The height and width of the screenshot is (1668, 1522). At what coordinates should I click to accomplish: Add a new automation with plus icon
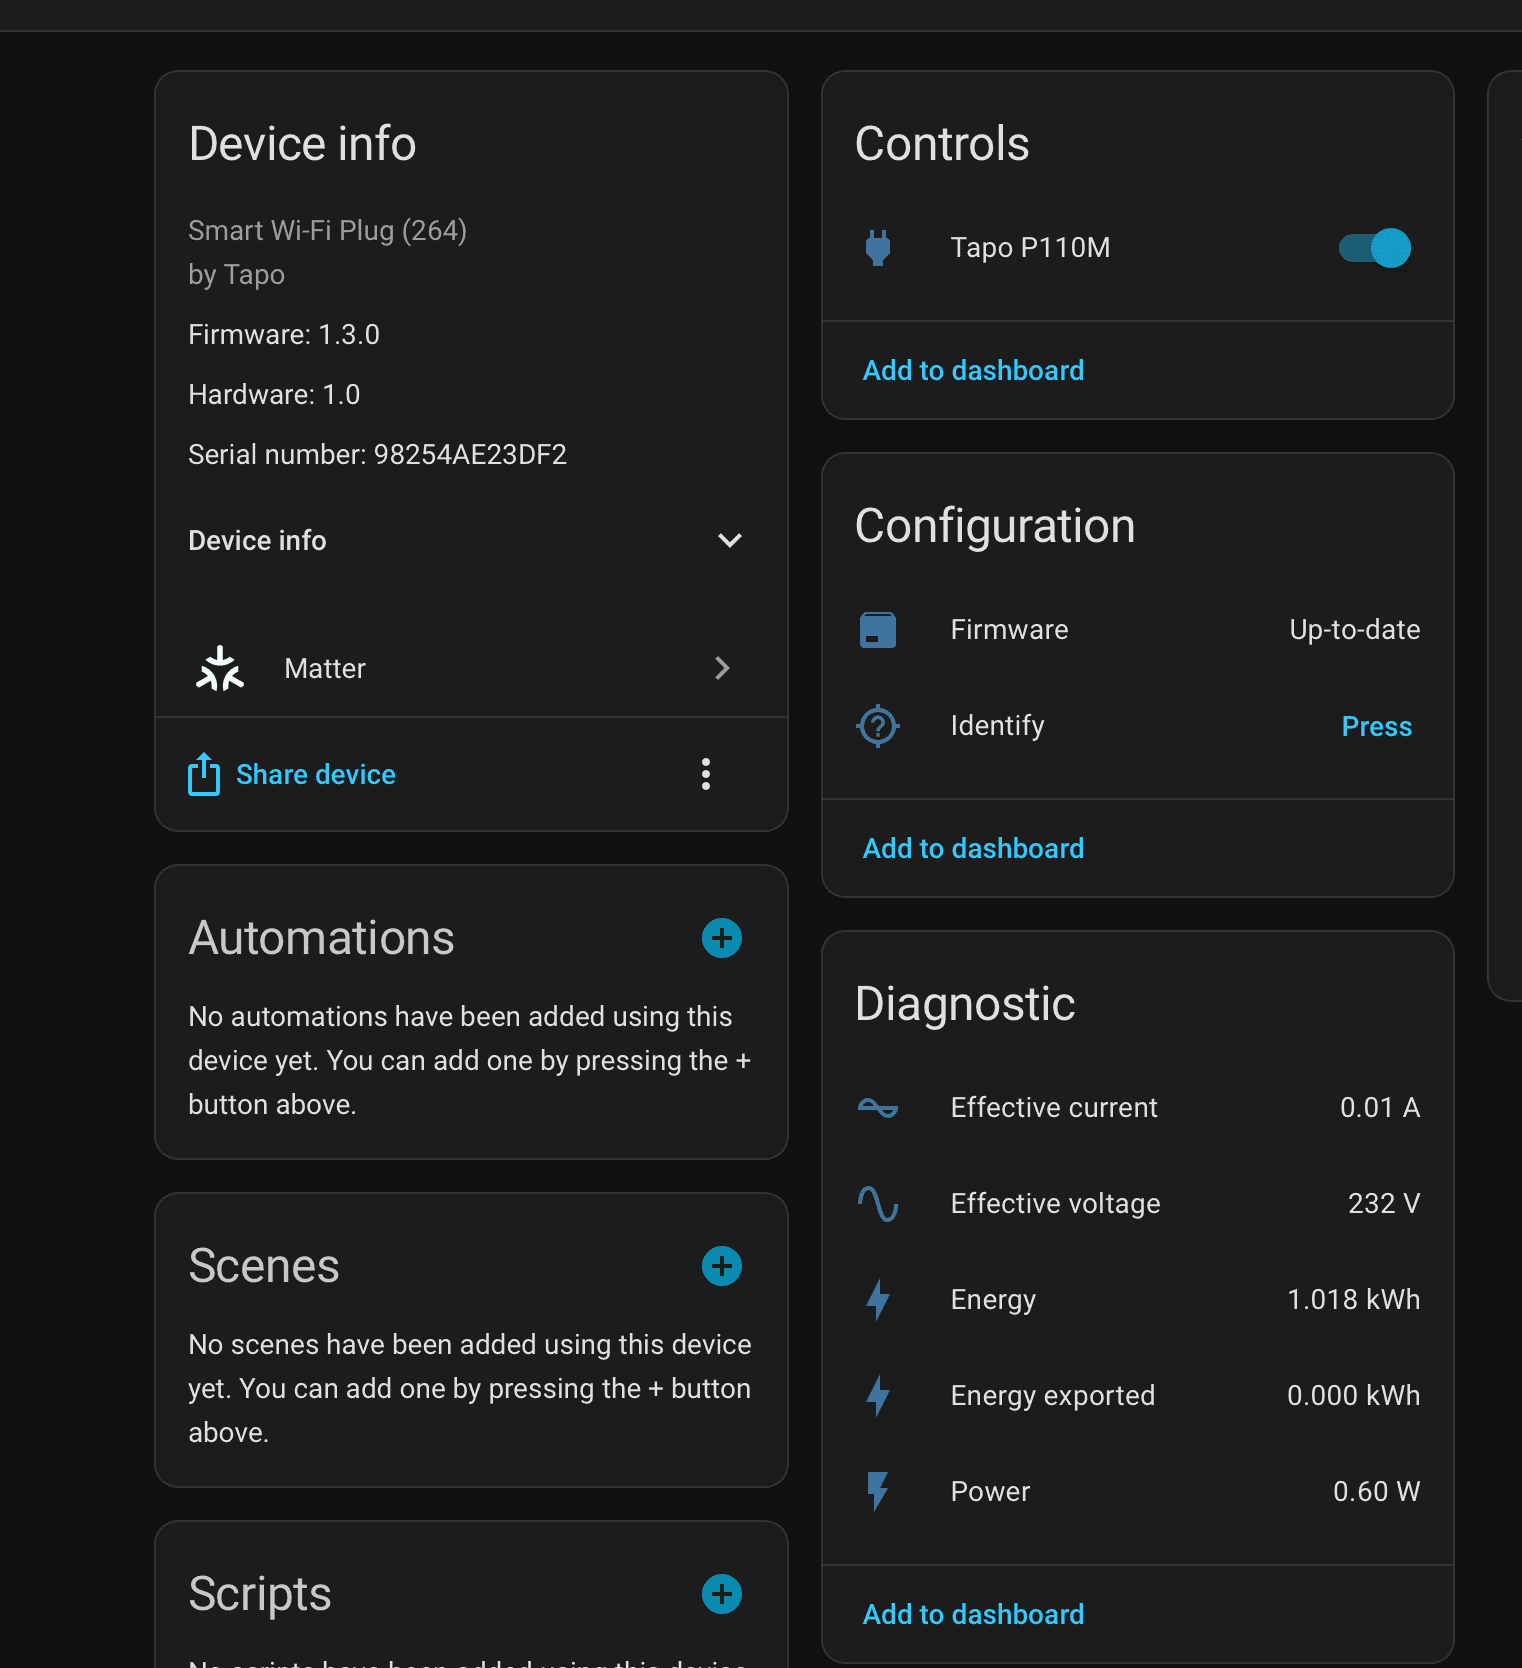722,938
